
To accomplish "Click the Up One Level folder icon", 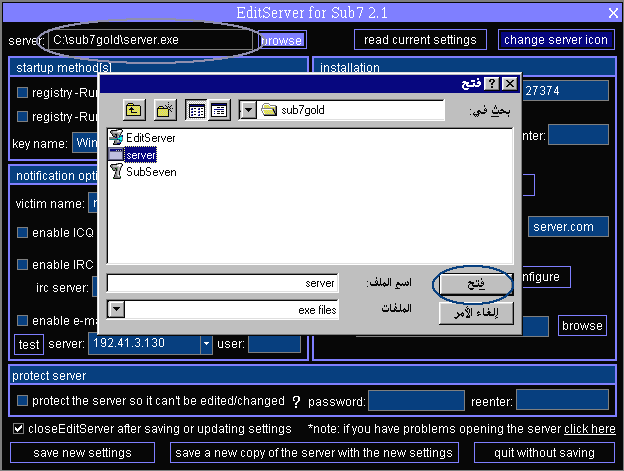I will [x=134, y=110].
